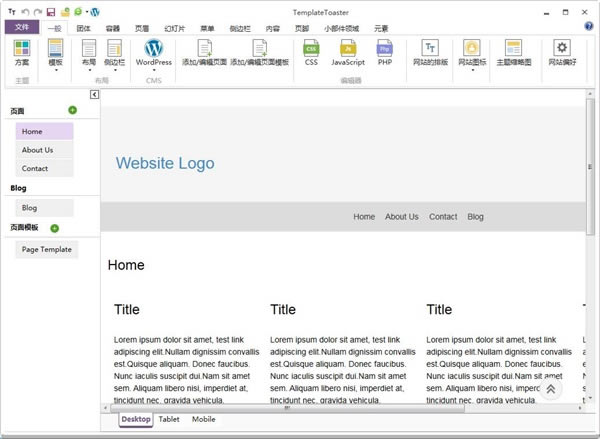Click the scroll-to-top arrow button in preview
600x439 pixels.
click(551, 389)
